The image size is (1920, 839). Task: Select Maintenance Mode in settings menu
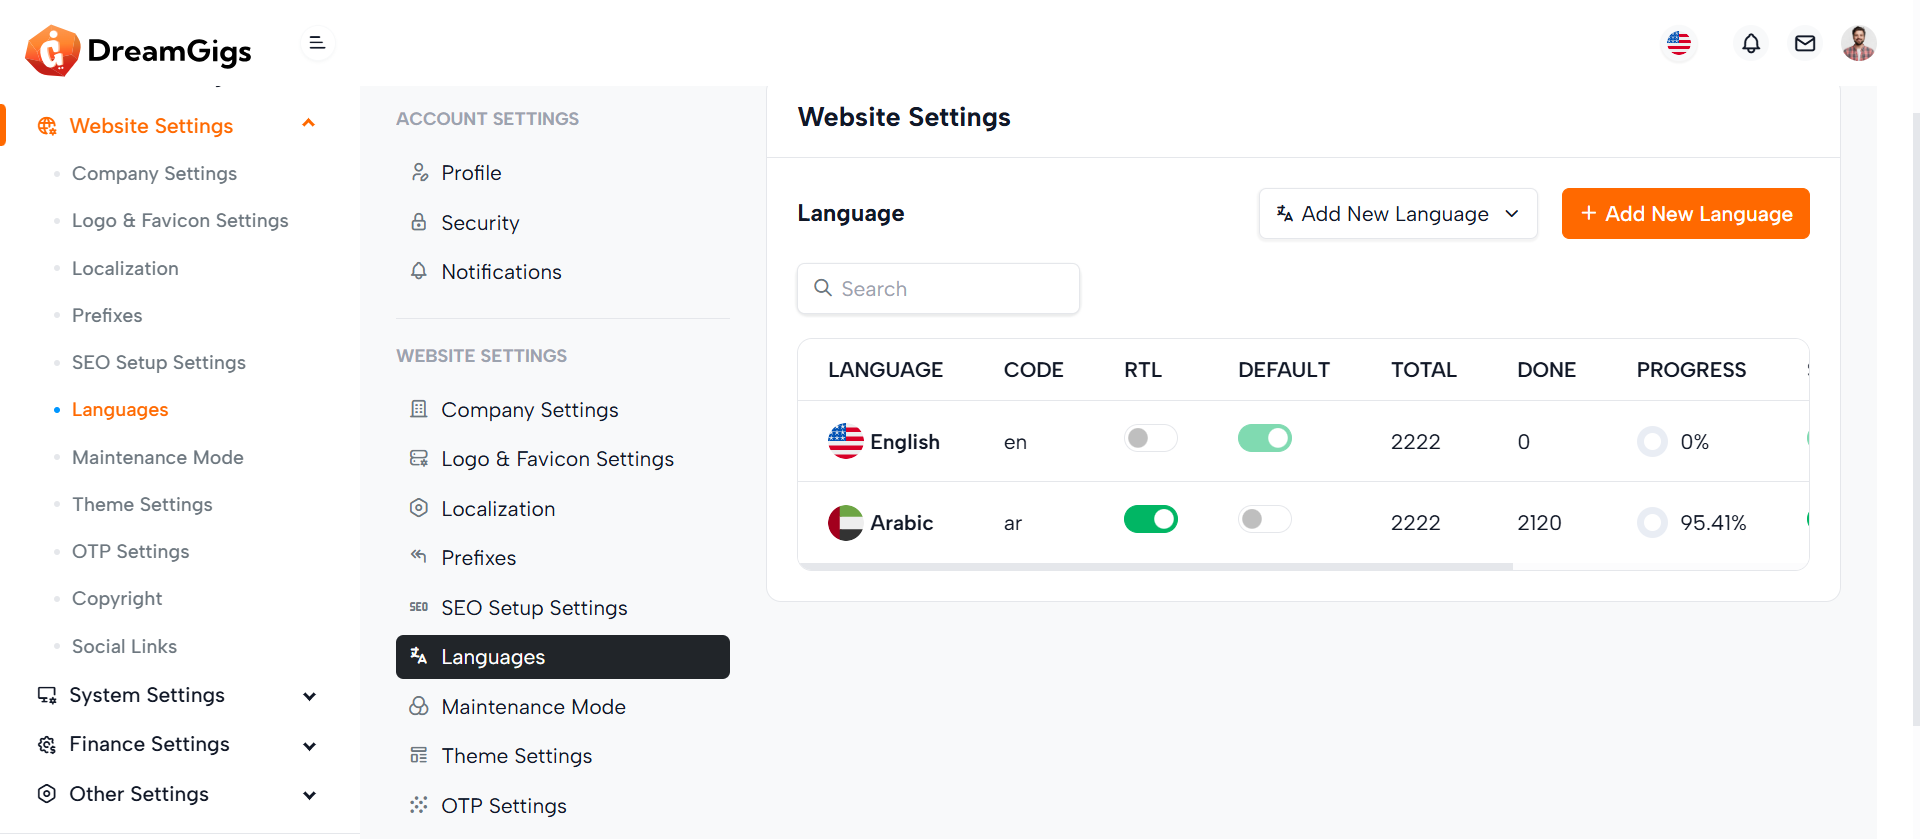(533, 707)
